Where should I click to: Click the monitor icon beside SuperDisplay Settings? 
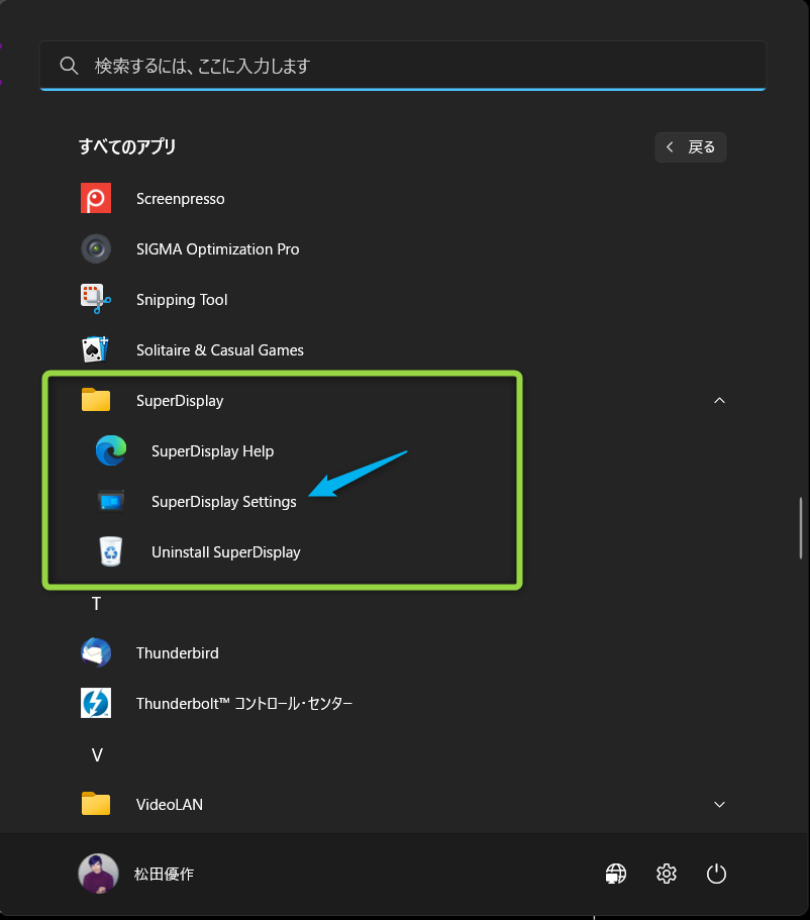pyautogui.click(x=111, y=501)
